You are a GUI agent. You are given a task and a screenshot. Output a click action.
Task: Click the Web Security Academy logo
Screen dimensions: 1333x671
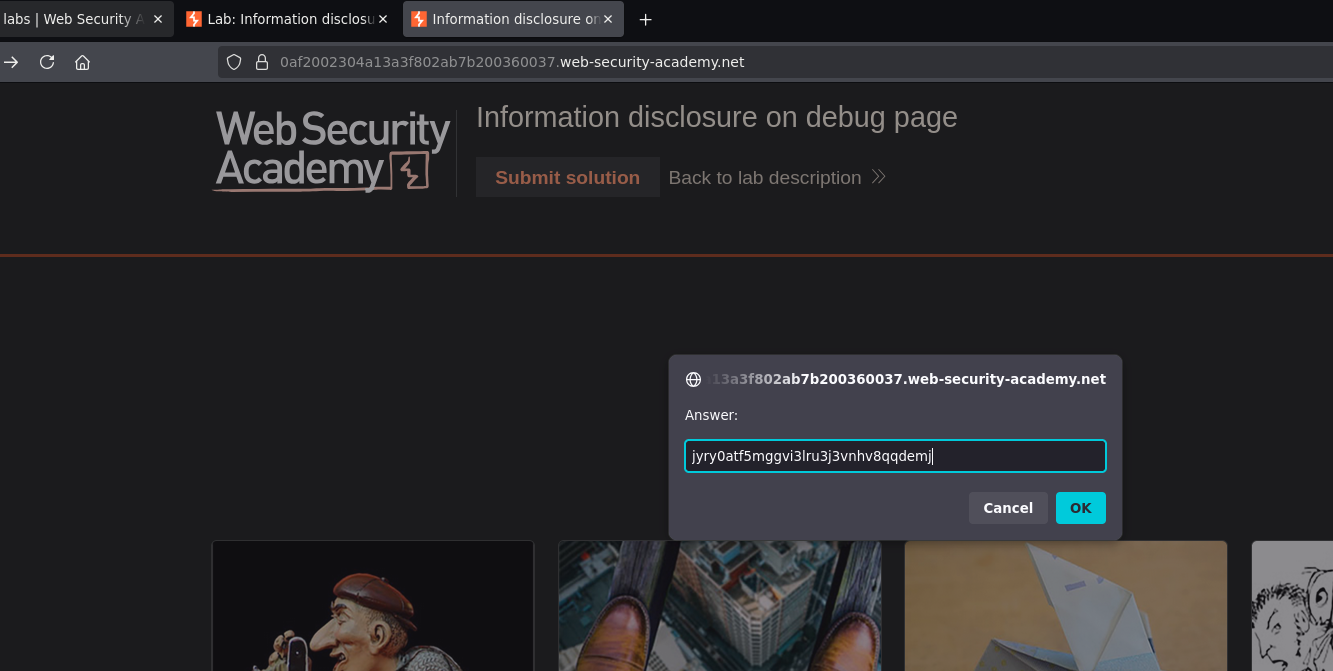pos(333,151)
